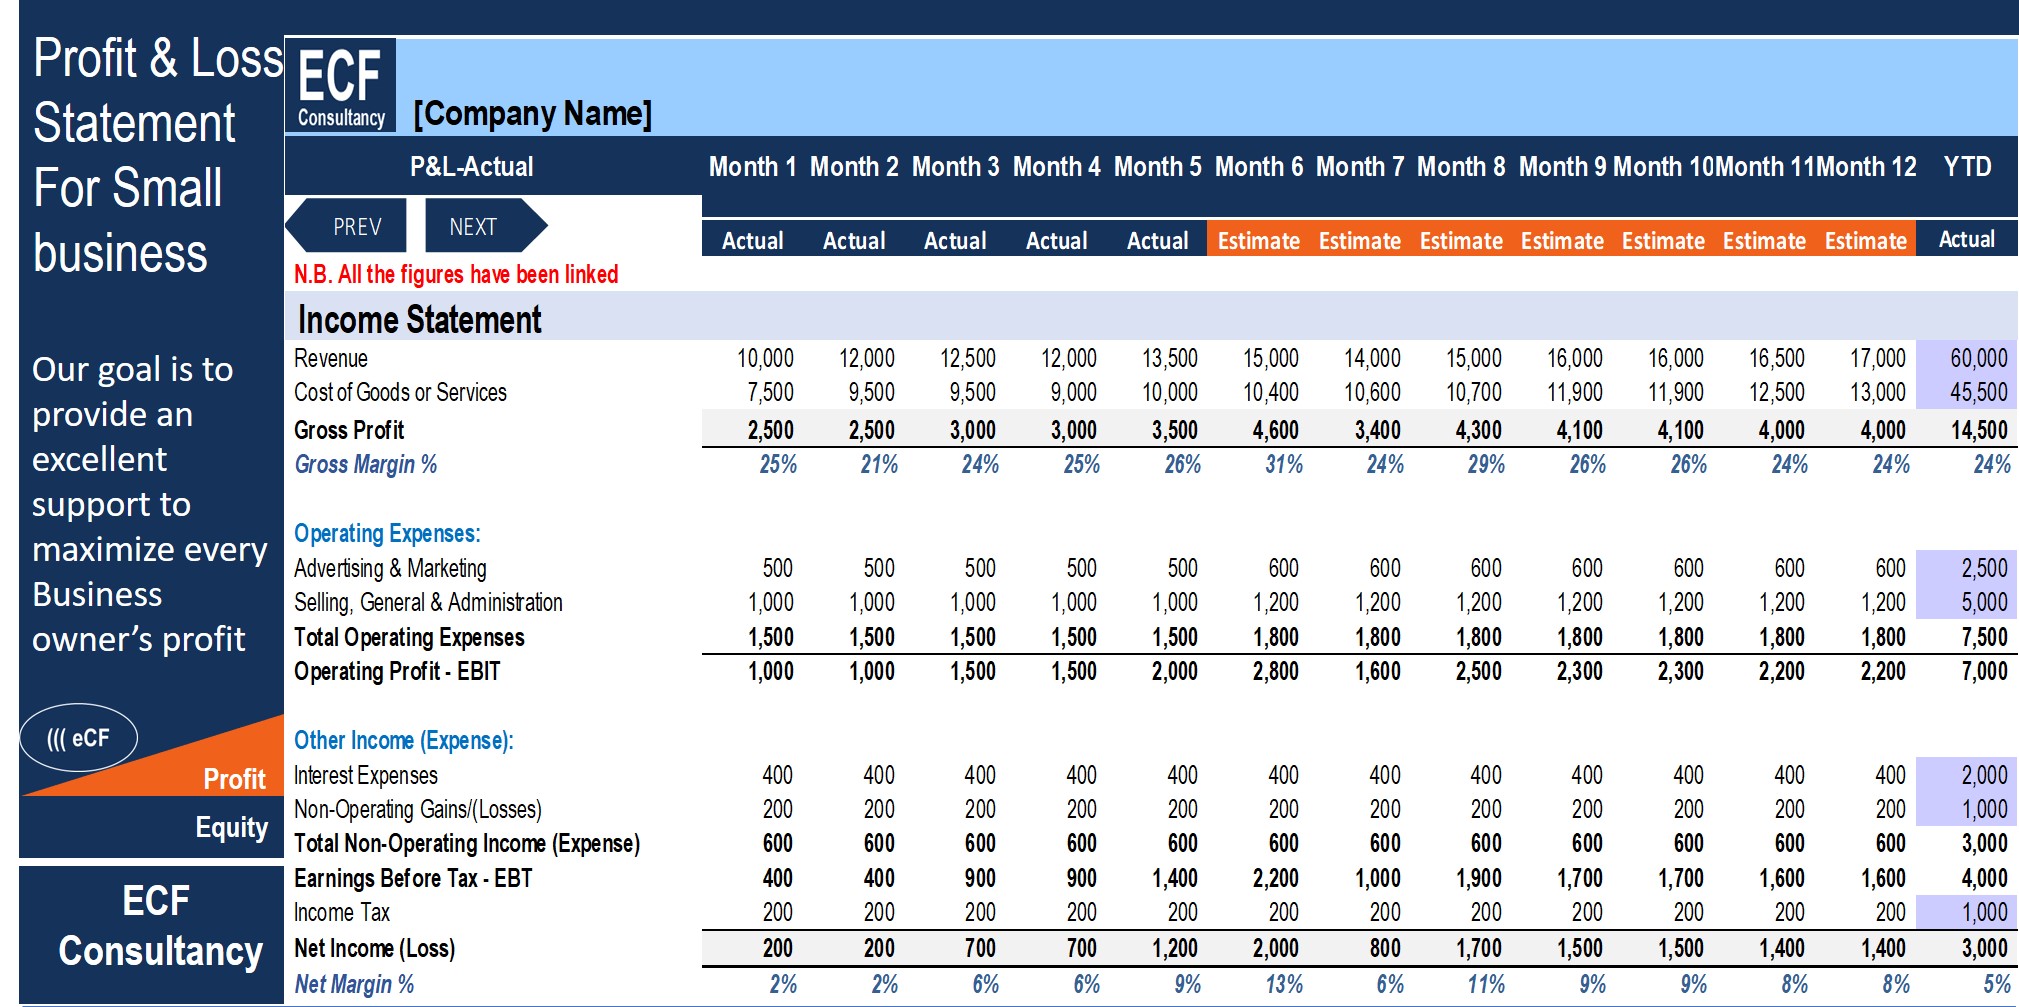Screen dimensions: 2019x1007
Task: Select the Earnings Before Tax - EBT label
Action: [413, 879]
